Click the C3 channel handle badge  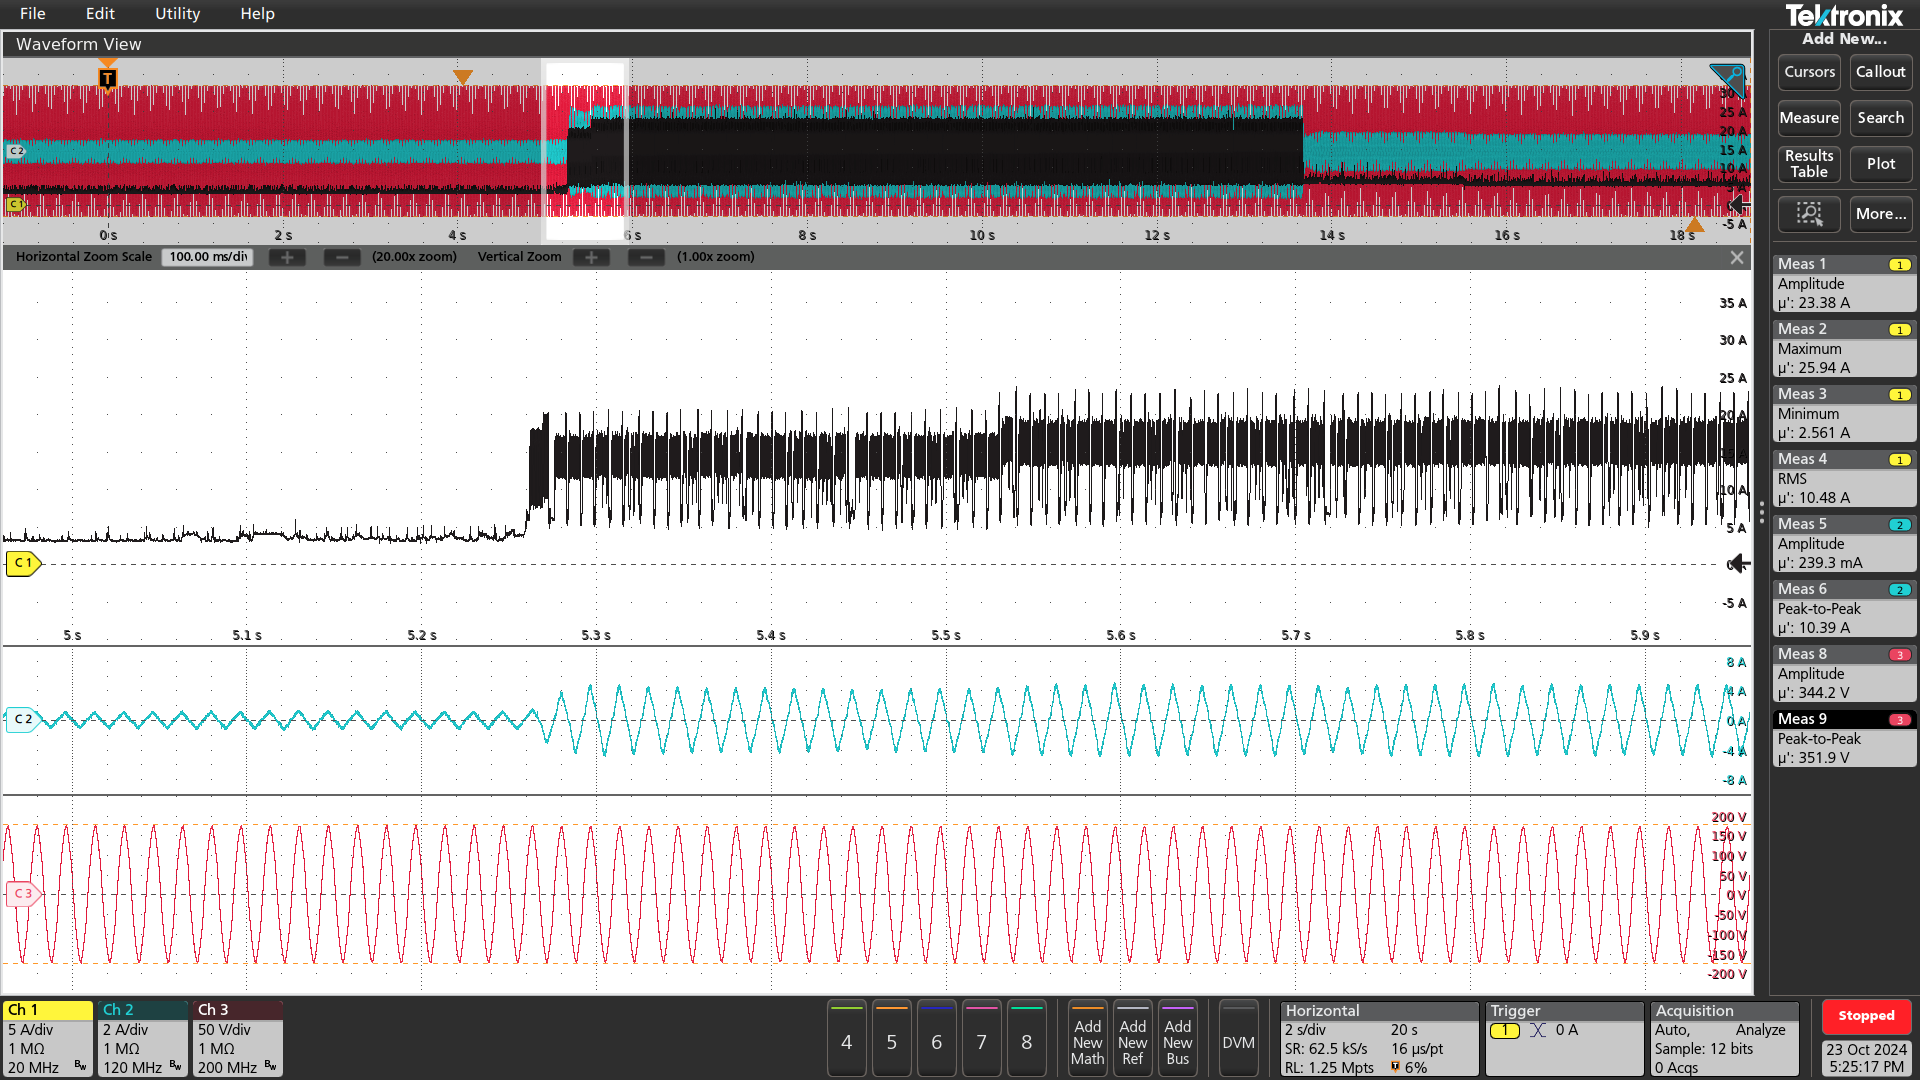tap(22, 893)
